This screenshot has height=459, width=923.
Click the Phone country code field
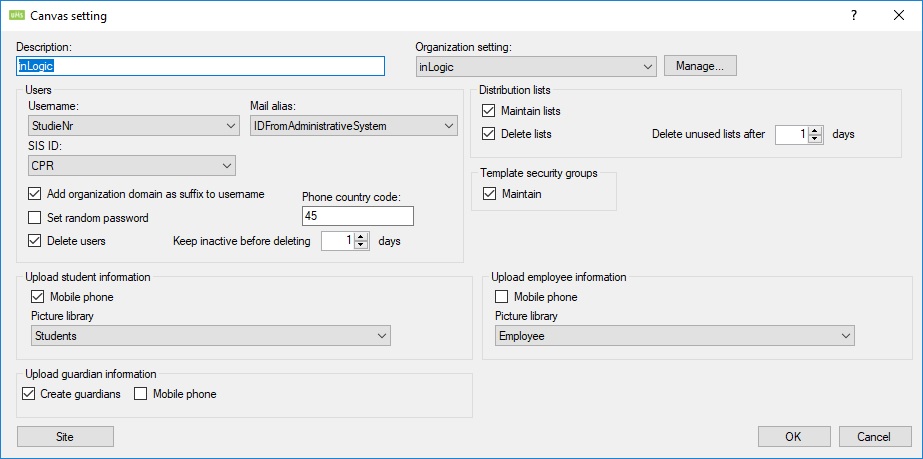tap(357, 217)
